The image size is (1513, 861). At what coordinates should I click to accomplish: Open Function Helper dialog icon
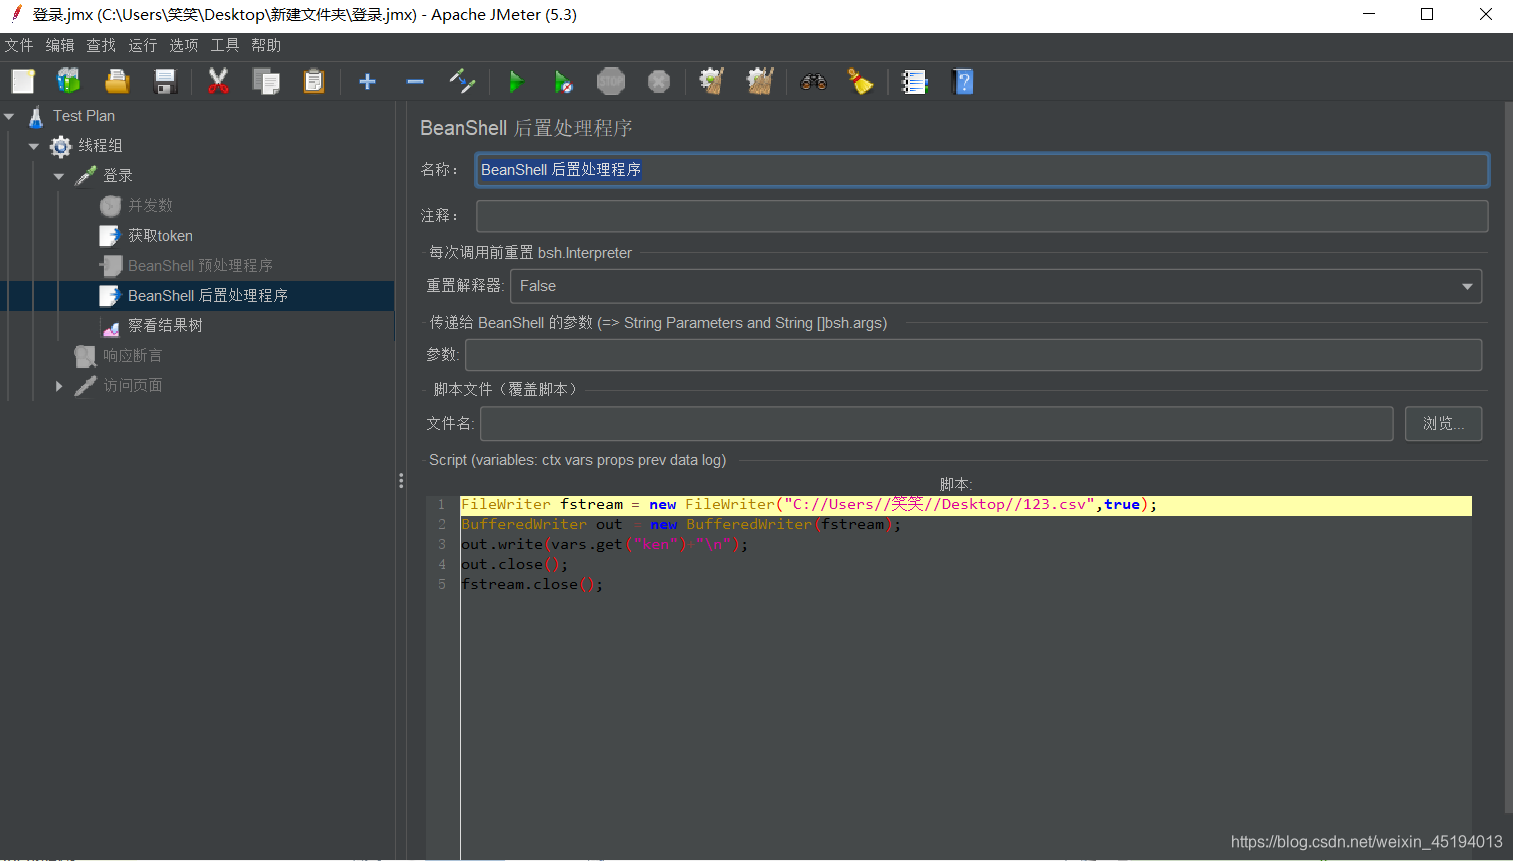[914, 81]
